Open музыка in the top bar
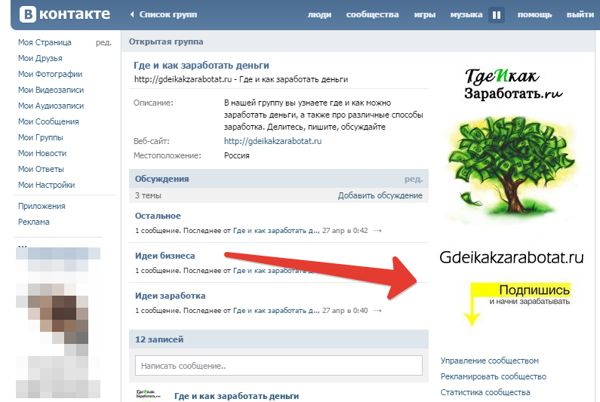The height and width of the screenshot is (402, 600). (466, 15)
